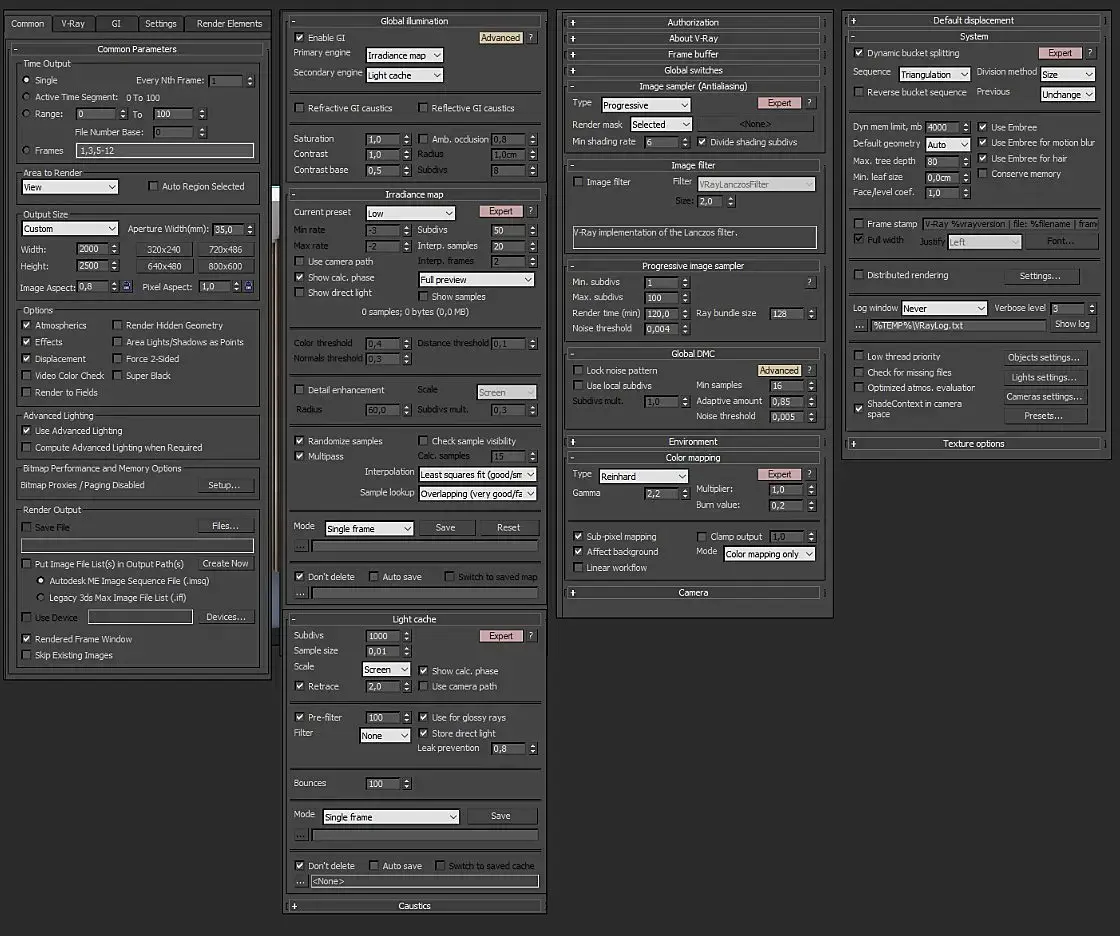Select the Frames radio button
The height and width of the screenshot is (936, 1120).
(26, 151)
